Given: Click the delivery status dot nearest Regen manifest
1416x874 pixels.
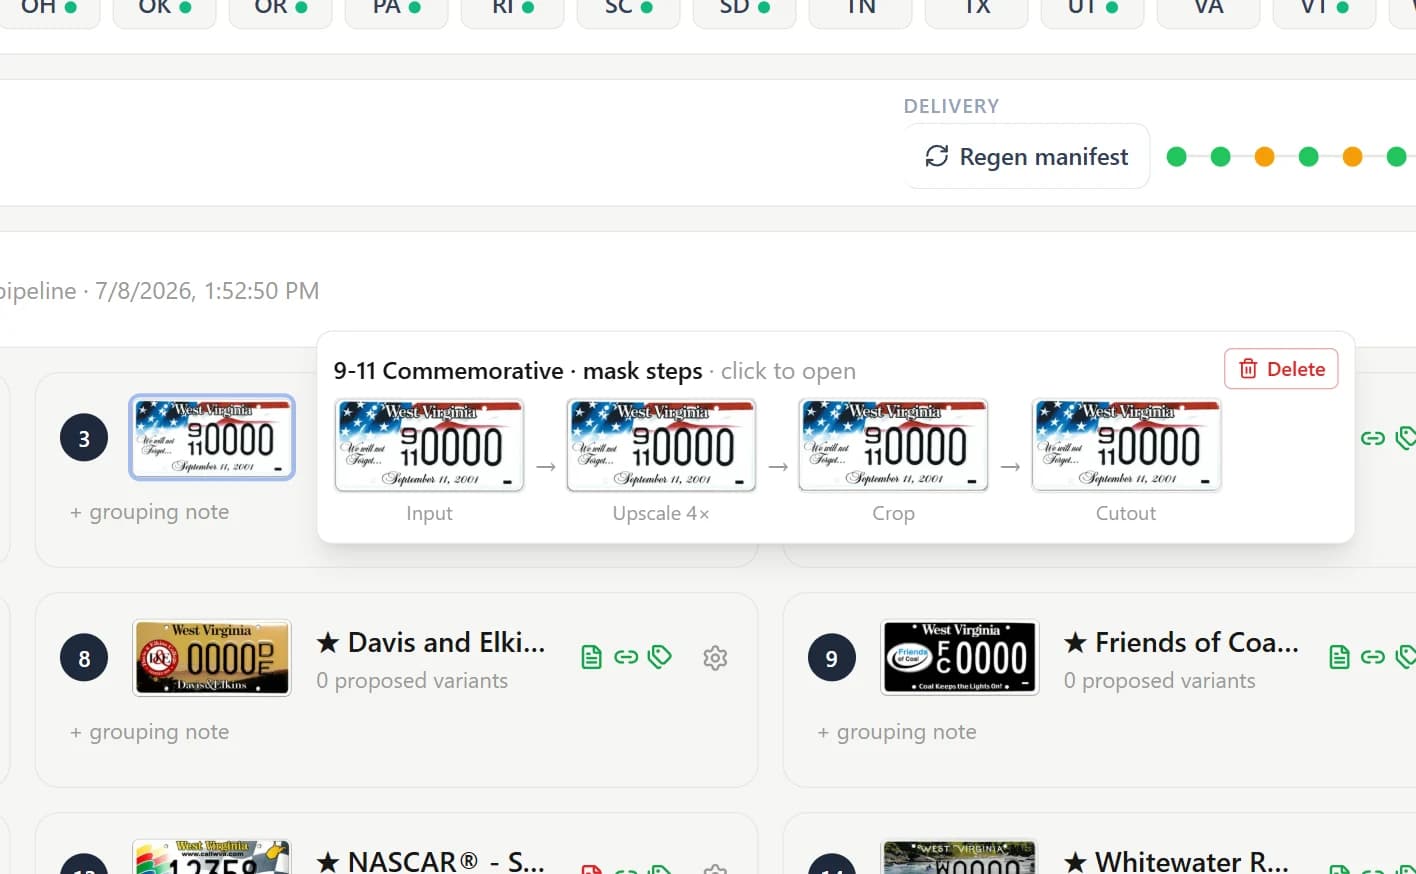Looking at the screenshot, I should click(x=1177, y=156).
